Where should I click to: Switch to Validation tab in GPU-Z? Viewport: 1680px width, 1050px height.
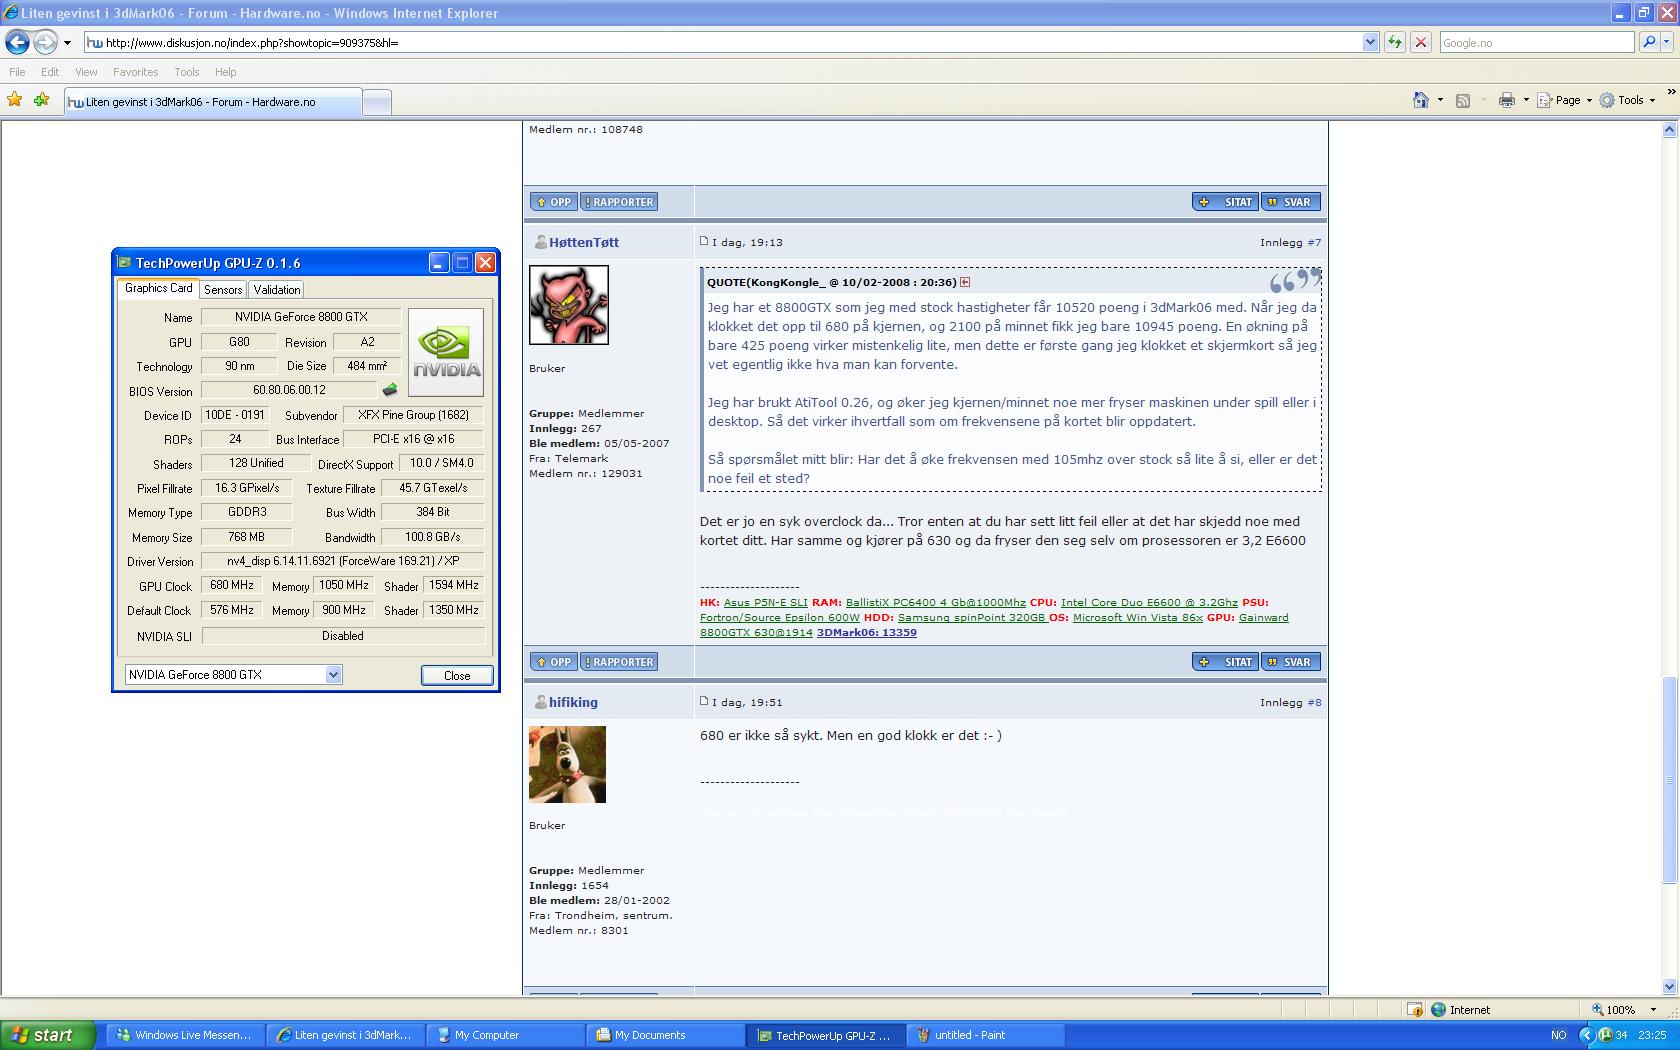coord(276,289)
